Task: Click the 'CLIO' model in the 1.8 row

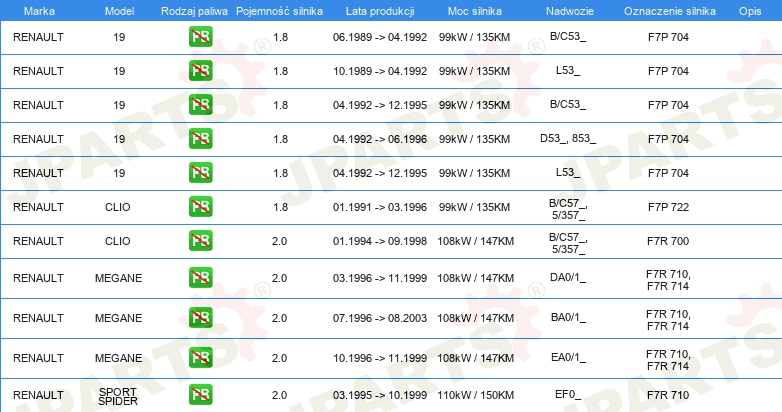Action: coord(118,207)
